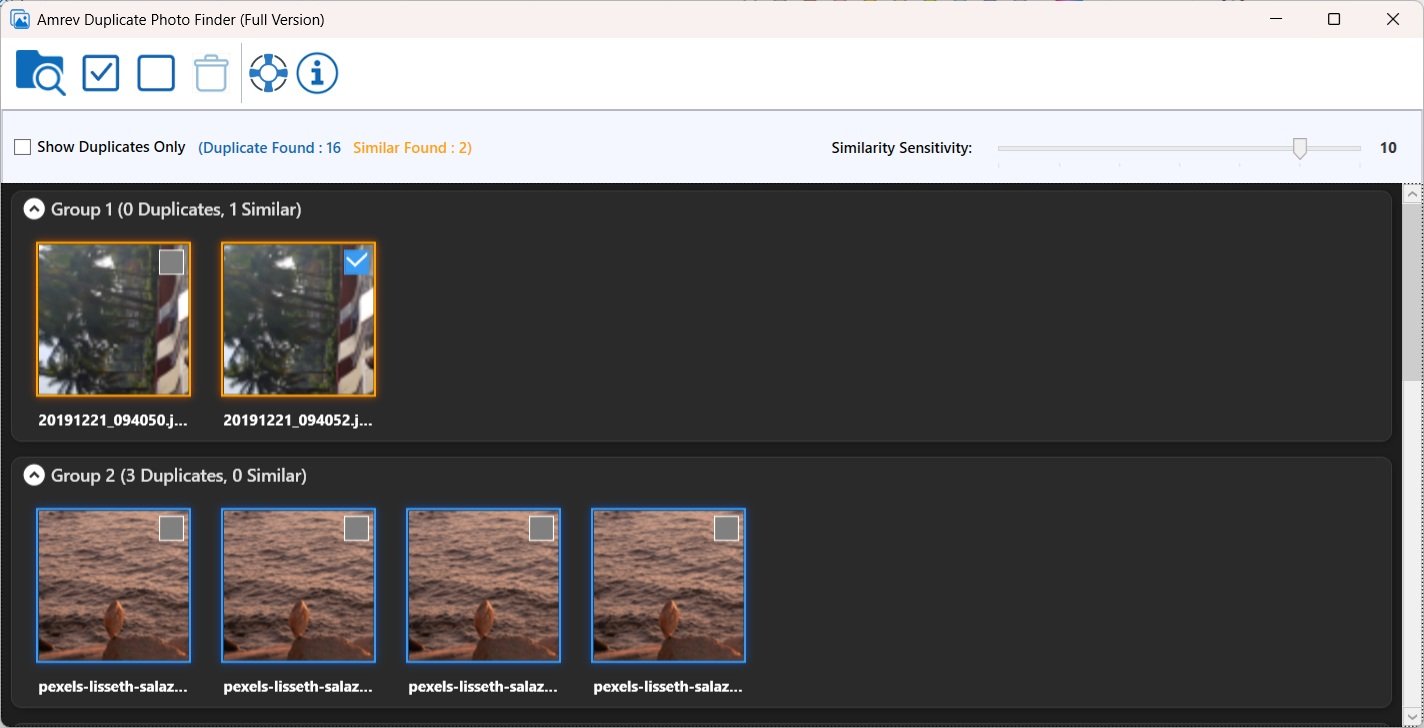1424x728 pixels.
Task: Delete selected photos via the trash icon
Action: pyautogui.click(x=210, y=72)
